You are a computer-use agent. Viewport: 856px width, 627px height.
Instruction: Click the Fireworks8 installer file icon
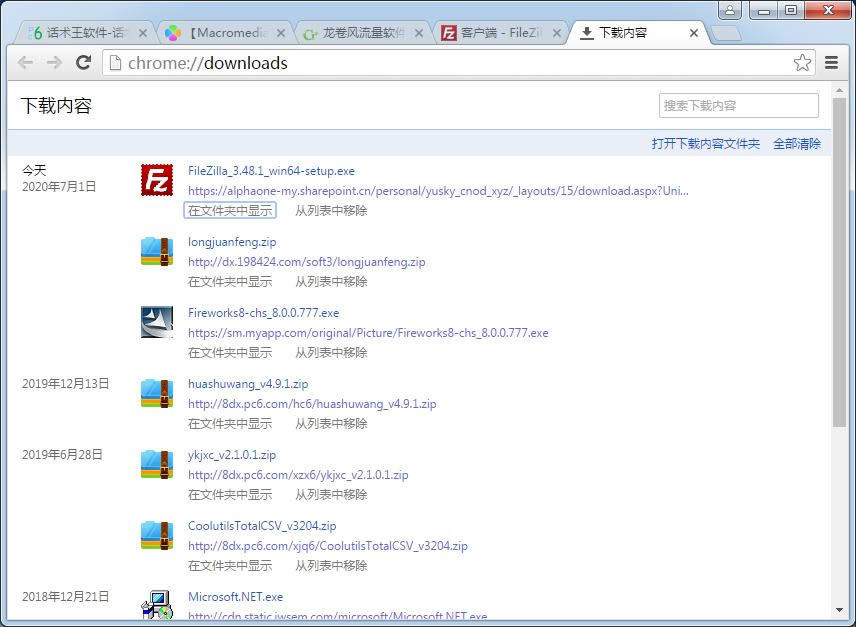[x=157, y=322]
